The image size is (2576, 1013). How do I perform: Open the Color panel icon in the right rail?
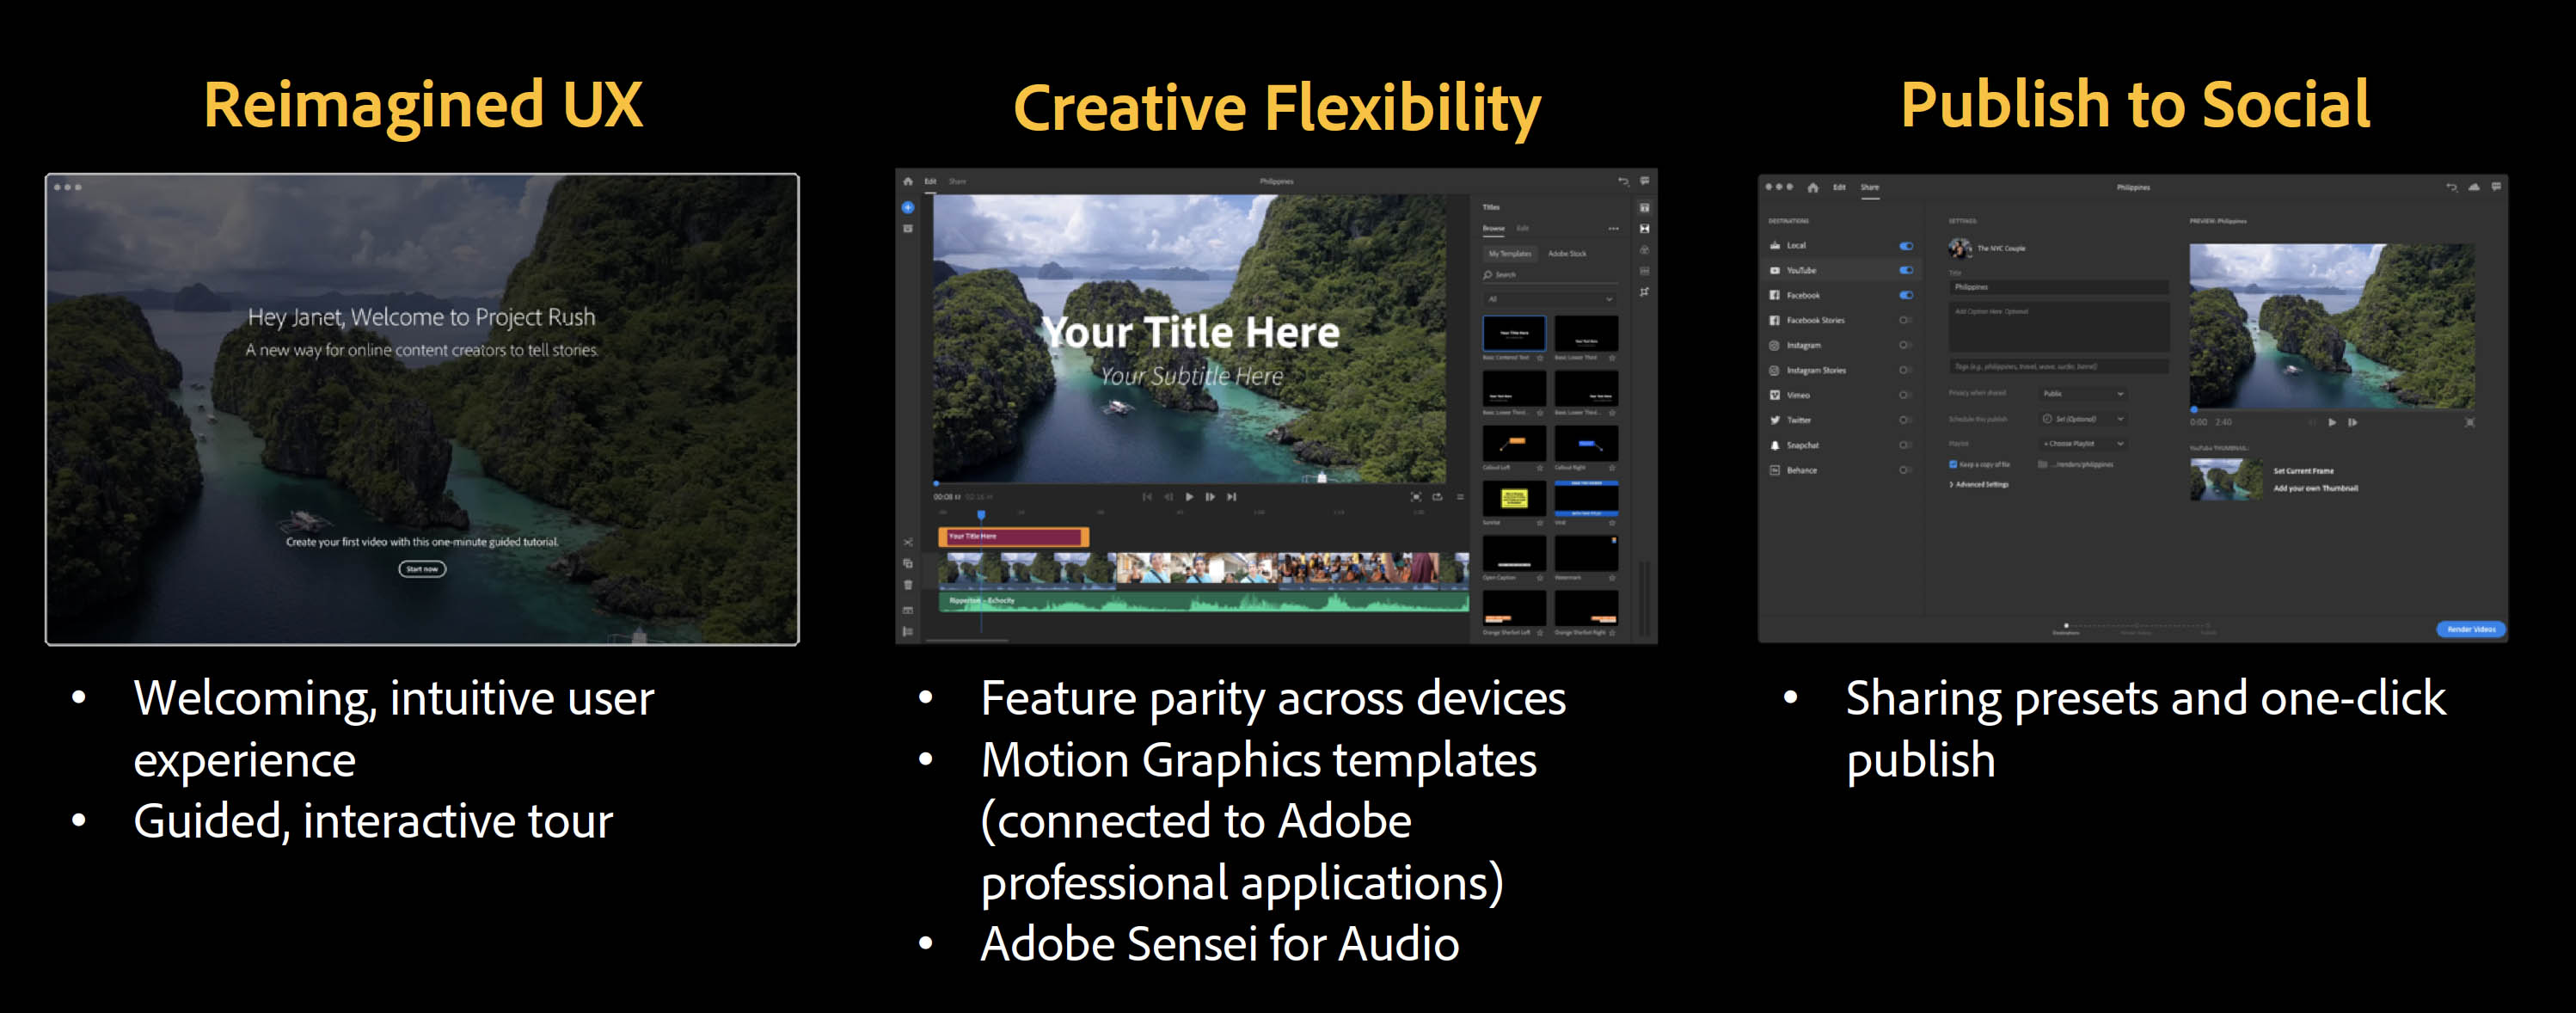pyautogui.click(x=1644, y=250)
